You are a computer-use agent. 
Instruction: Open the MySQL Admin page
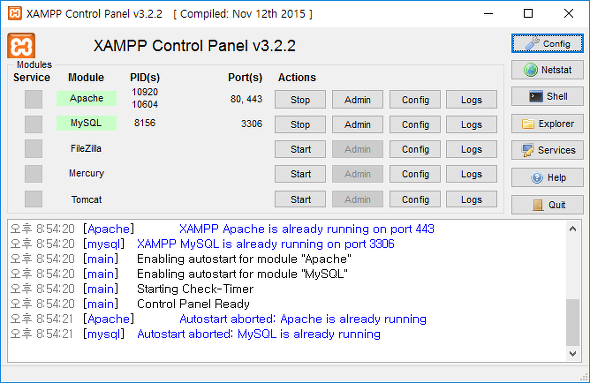click(x=357, y=125)
